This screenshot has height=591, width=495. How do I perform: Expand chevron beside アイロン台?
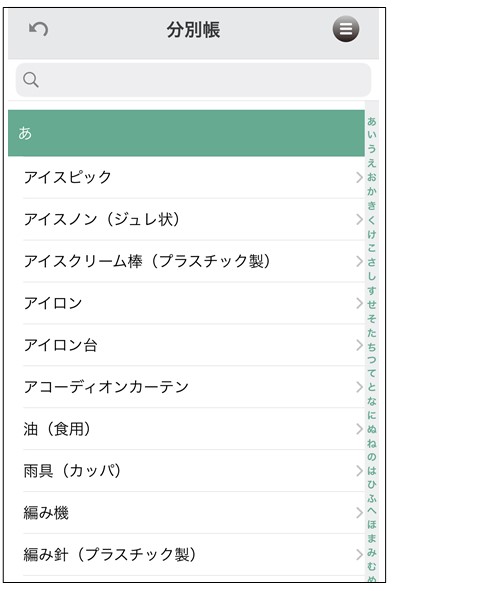point(359,345)
